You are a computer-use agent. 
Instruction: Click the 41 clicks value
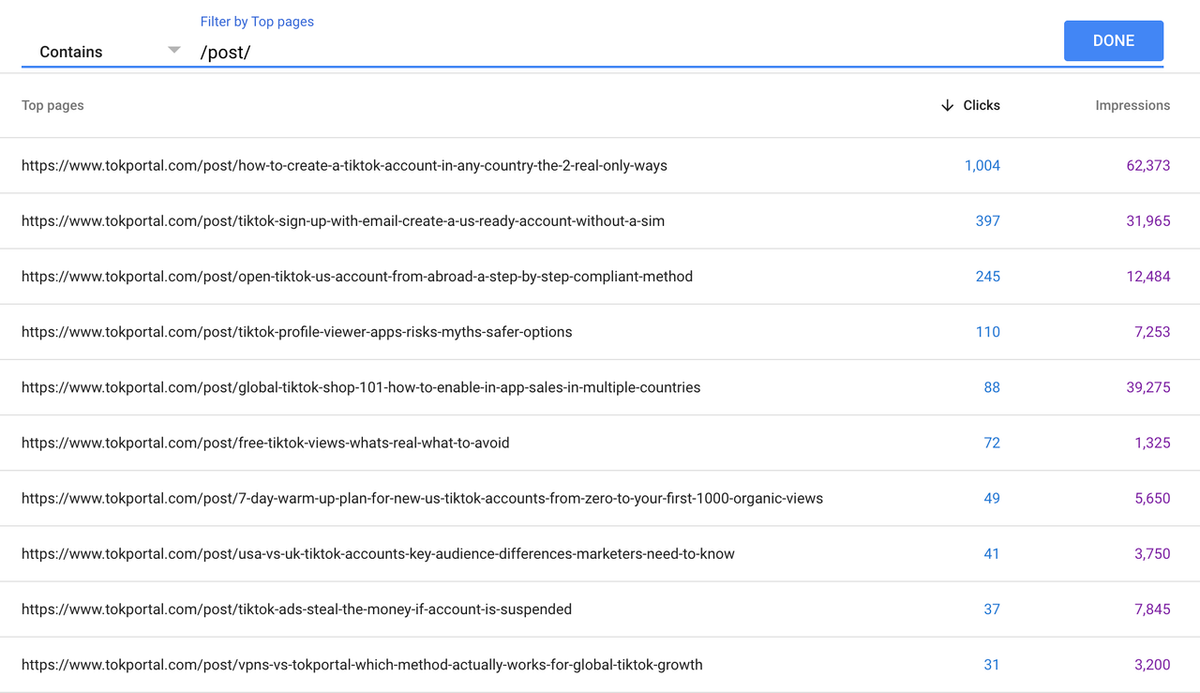[991, 554]
